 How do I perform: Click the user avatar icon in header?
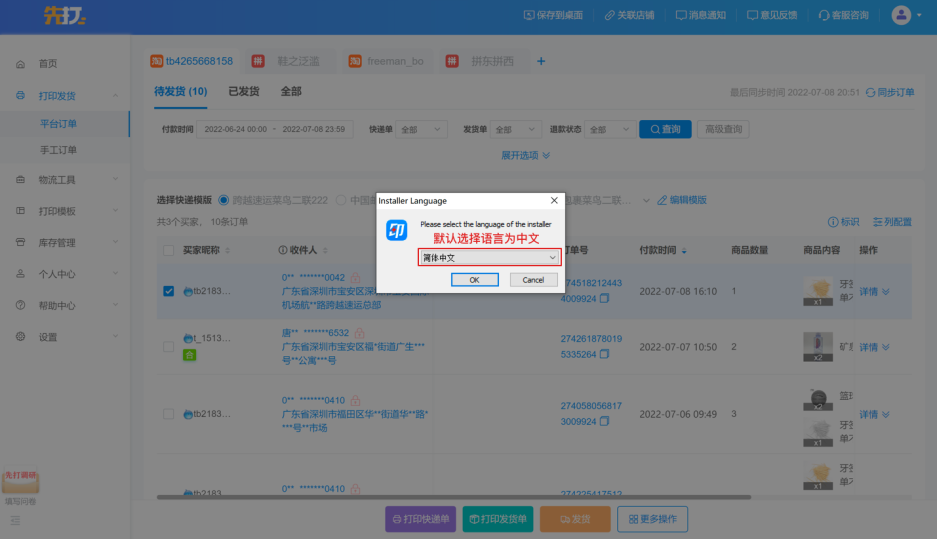coord(901,15)
